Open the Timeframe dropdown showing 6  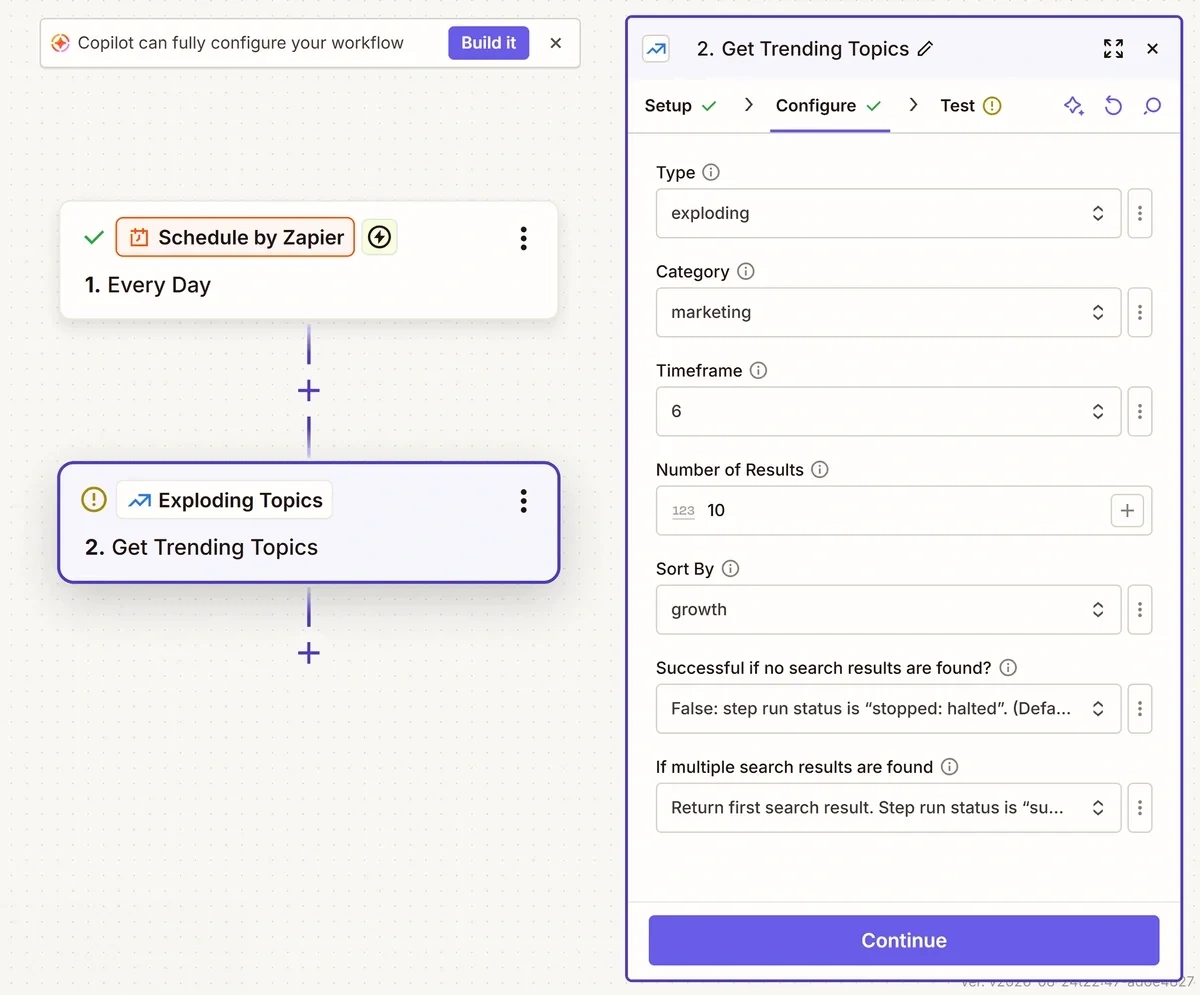[x=888, y=411]
